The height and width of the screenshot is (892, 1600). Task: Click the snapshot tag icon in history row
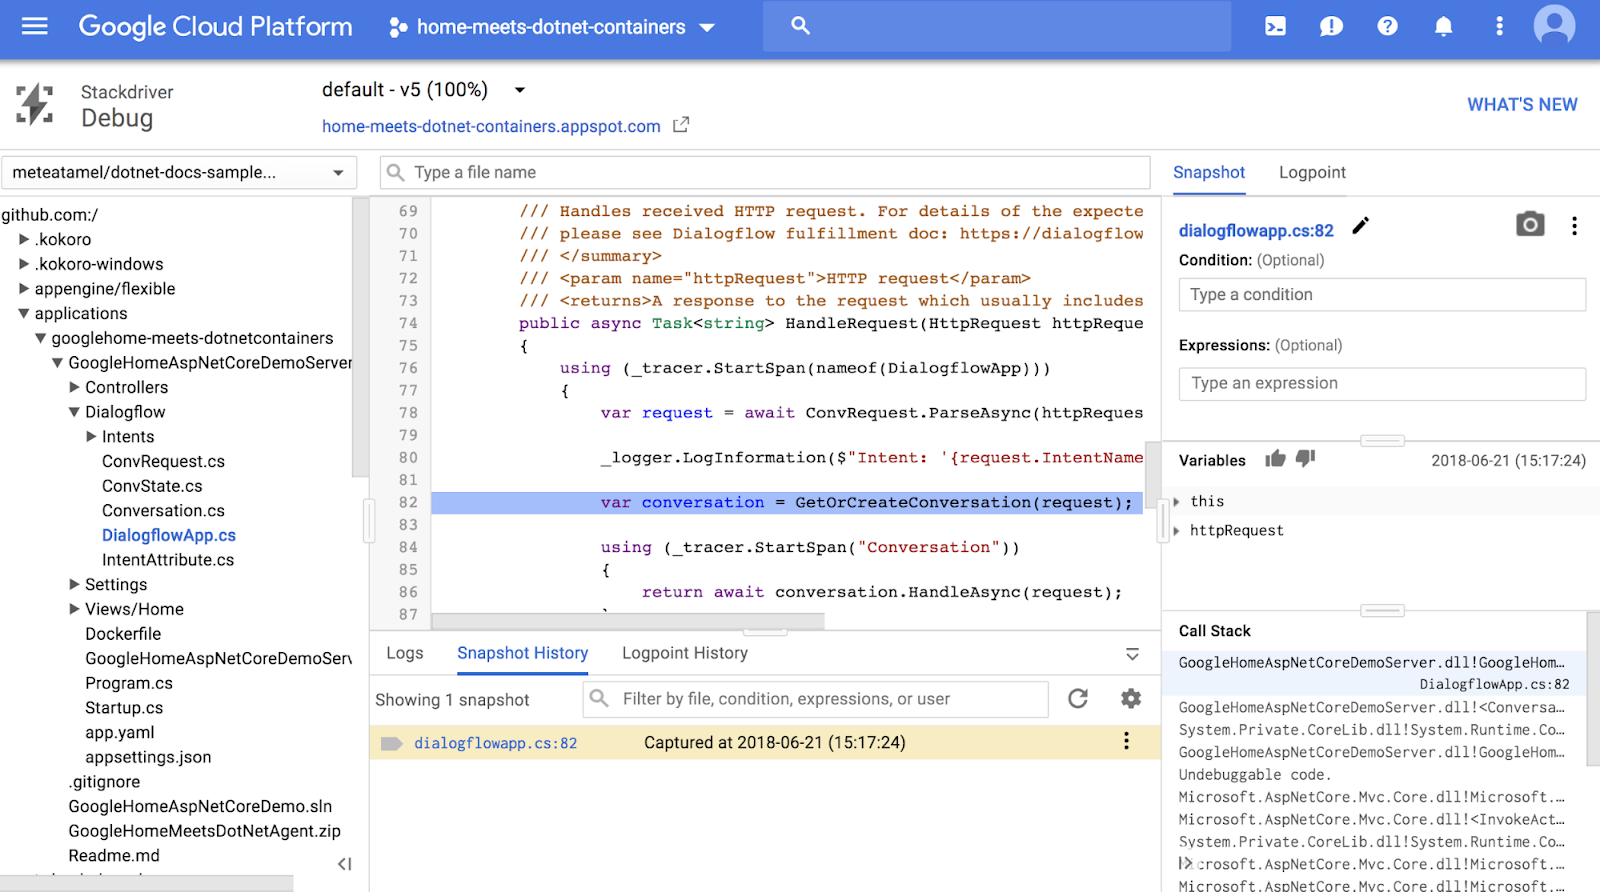[x=392, y=743]
